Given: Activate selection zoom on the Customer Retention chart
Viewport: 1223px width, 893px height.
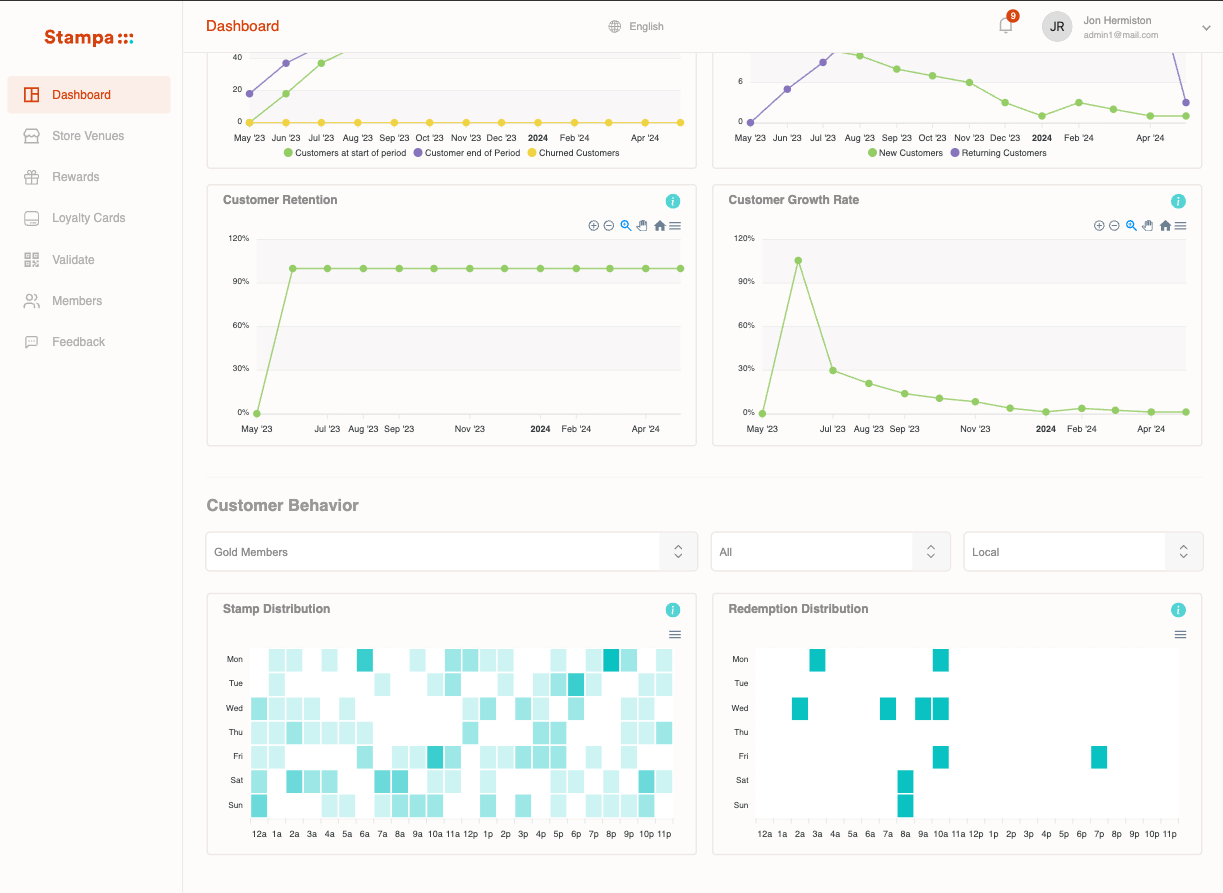Looking at the screenshot, I should pyautogui.click(x=627, y=225).
